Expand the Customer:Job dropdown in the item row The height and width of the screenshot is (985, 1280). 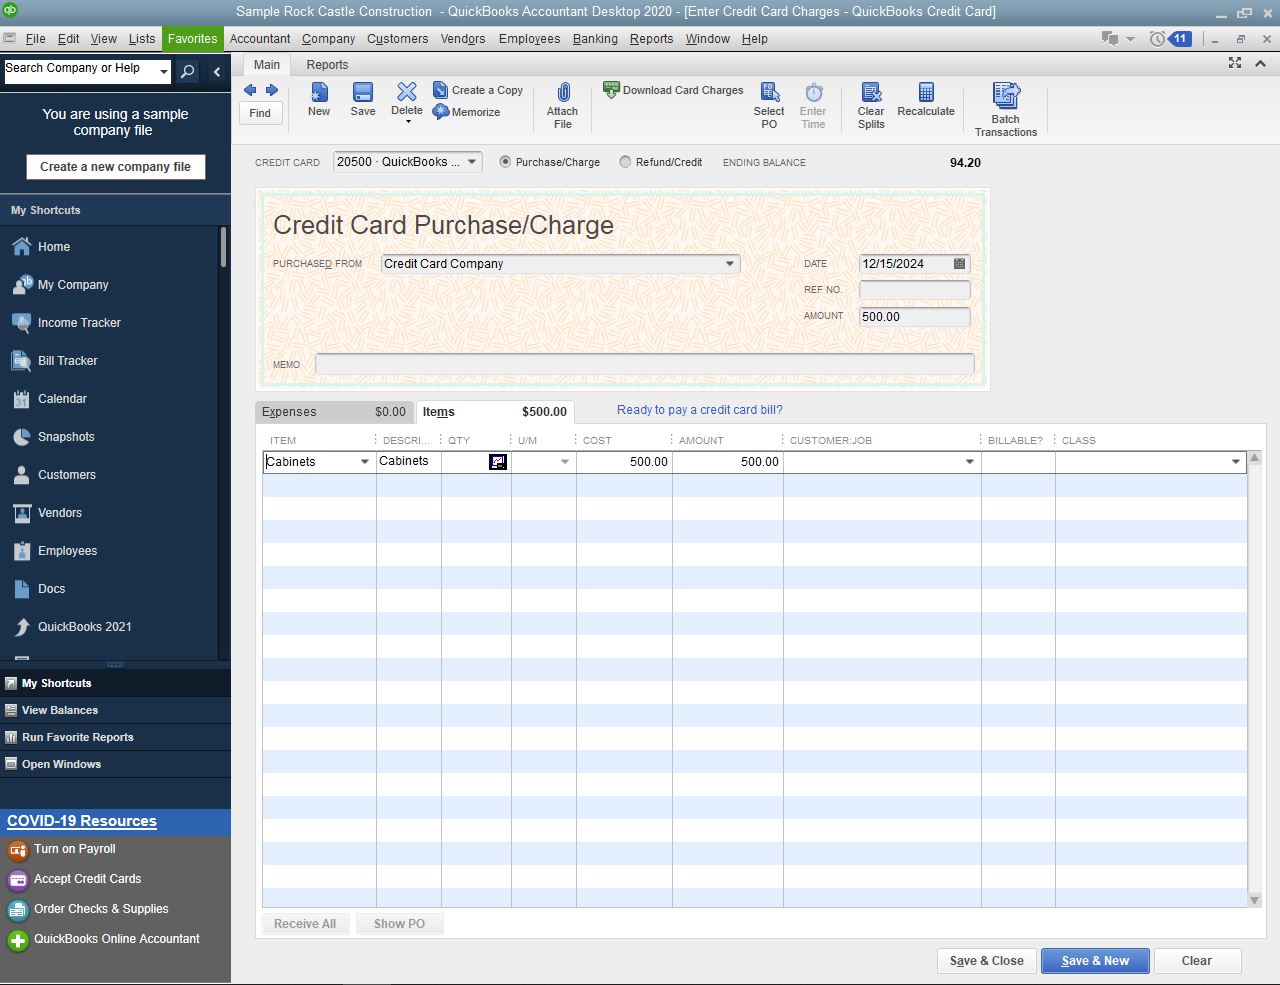(x=969, y=462)
